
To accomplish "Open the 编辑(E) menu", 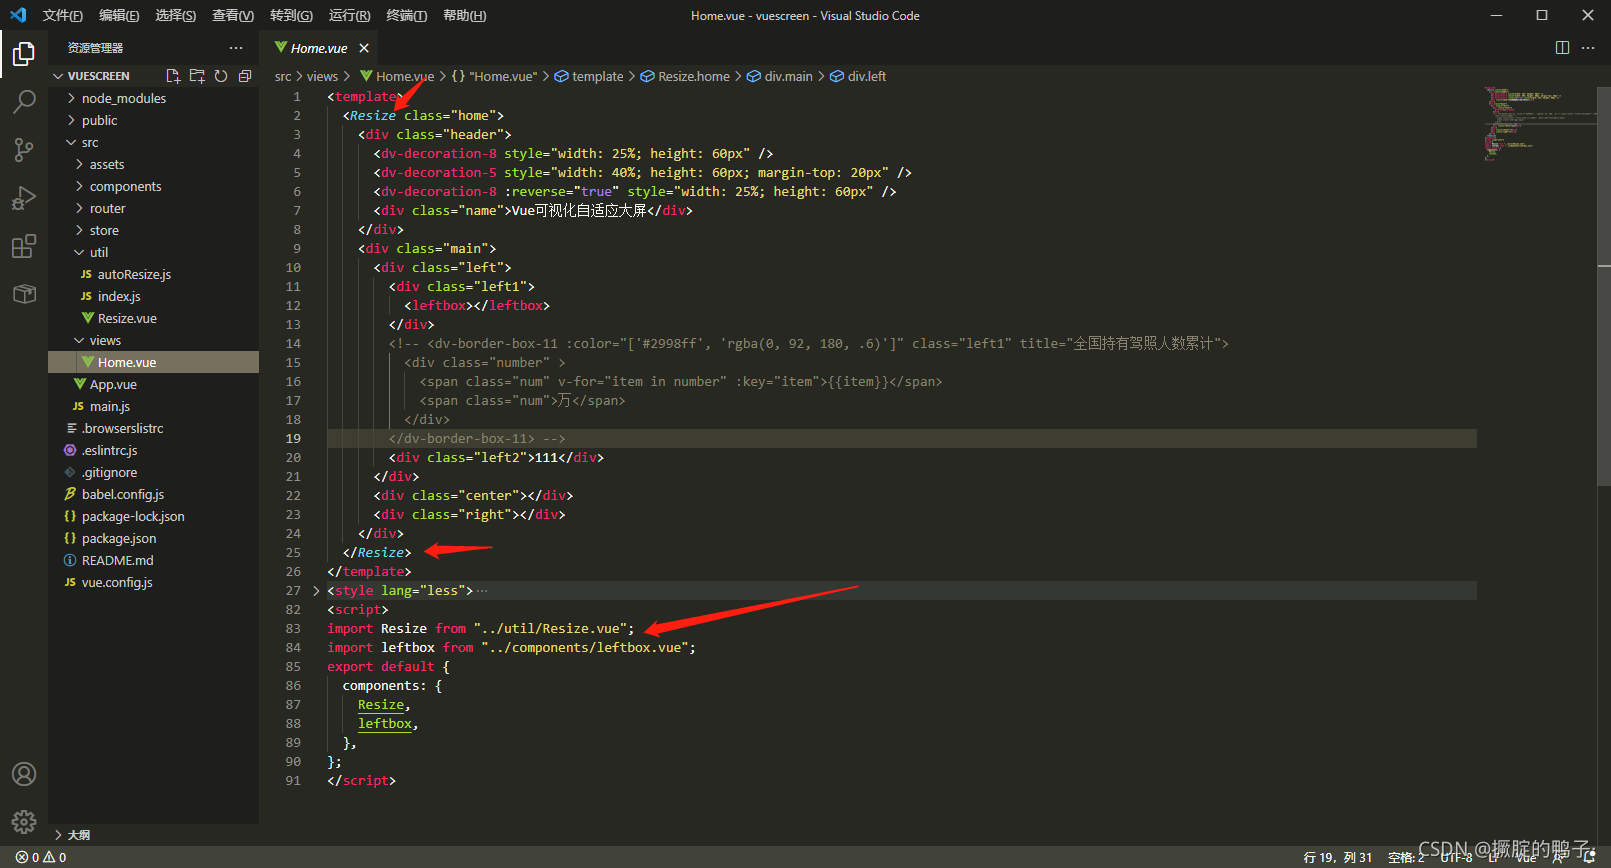I will (x=119, y=15).
